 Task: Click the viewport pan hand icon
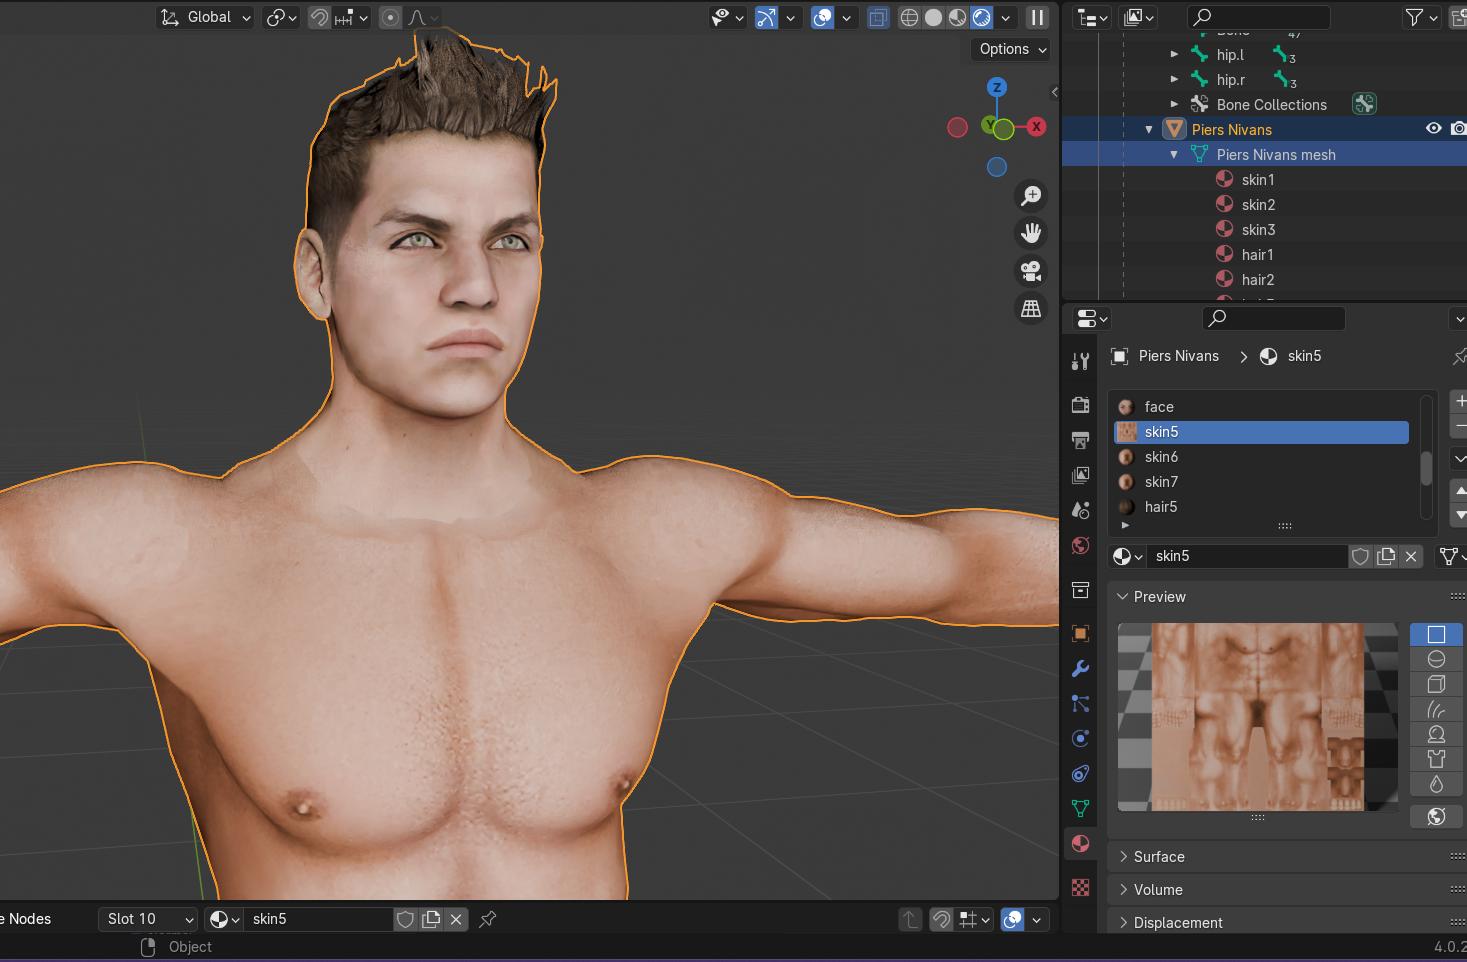[1031, 233]
